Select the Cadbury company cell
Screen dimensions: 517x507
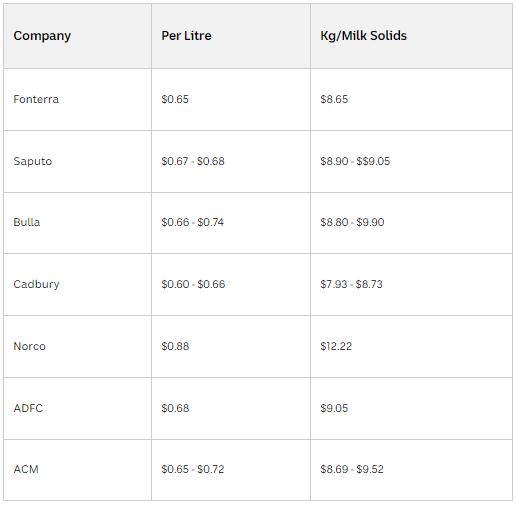tap(77, 284)
